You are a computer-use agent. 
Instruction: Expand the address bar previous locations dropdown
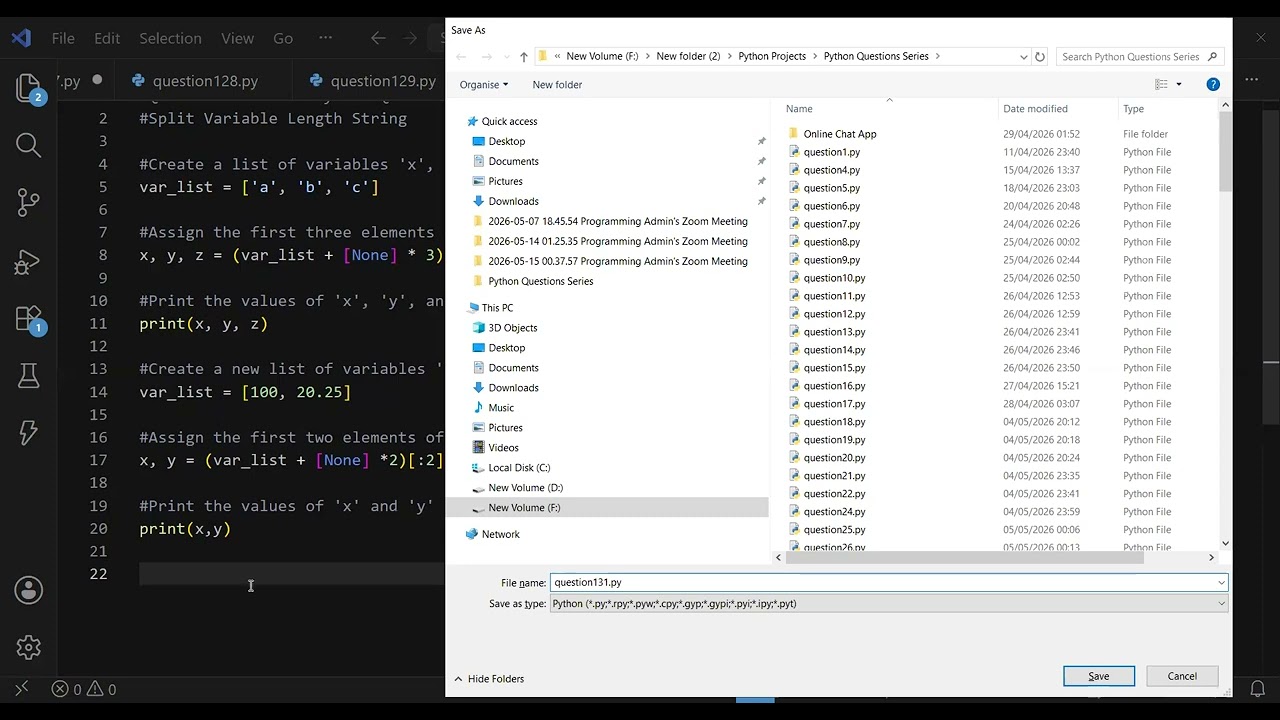[x=1024, y=57]
